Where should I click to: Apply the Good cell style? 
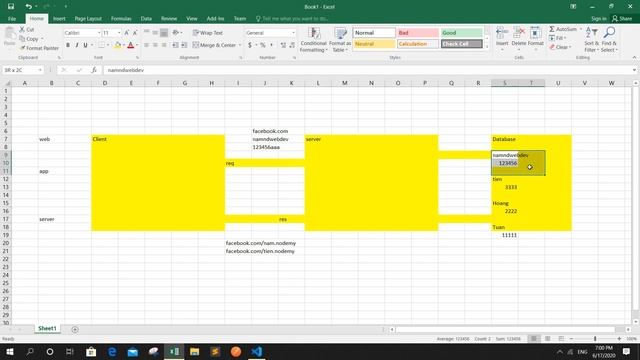(x=462, y=33)
